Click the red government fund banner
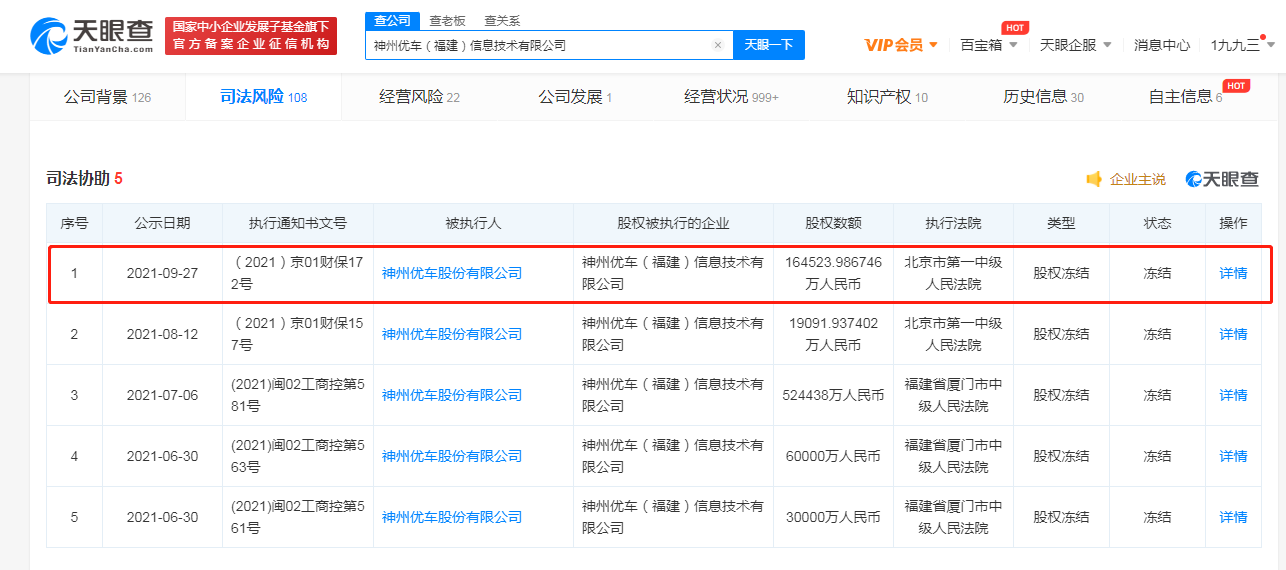Viewport: 1286px width, 570px height. tap(251, 36)
